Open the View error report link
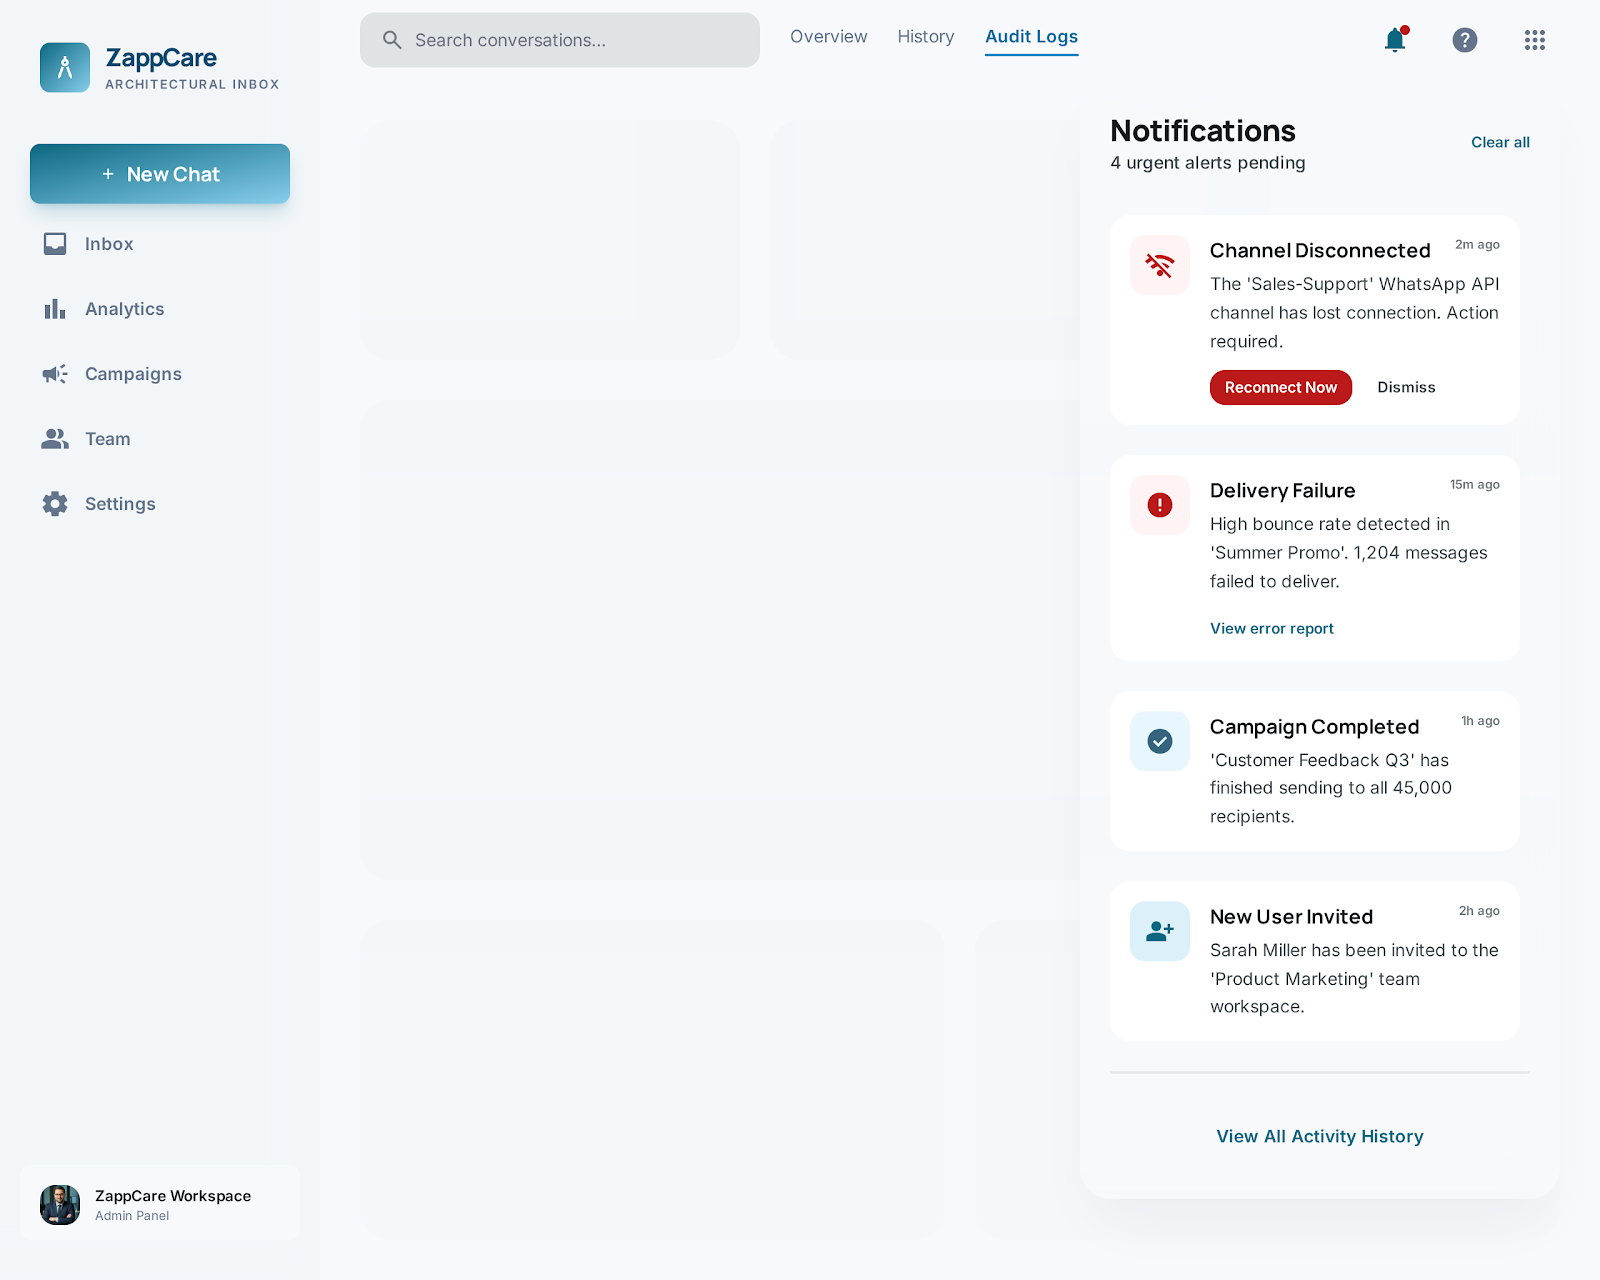This screenshot has width=1600, height=1280. 1272,629
